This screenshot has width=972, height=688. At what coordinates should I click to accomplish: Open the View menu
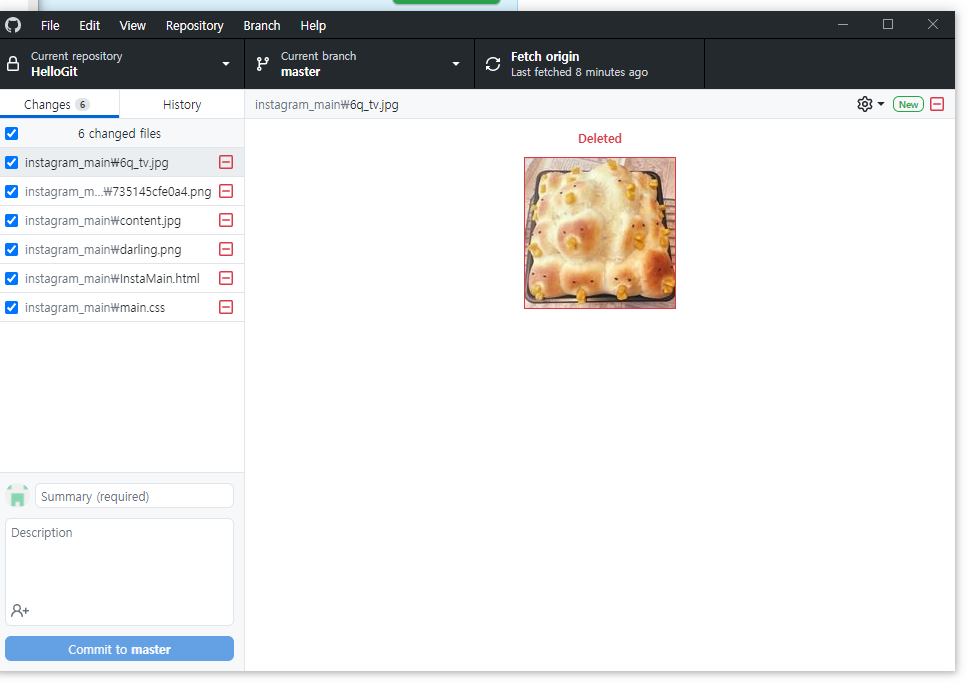(133, 25)
